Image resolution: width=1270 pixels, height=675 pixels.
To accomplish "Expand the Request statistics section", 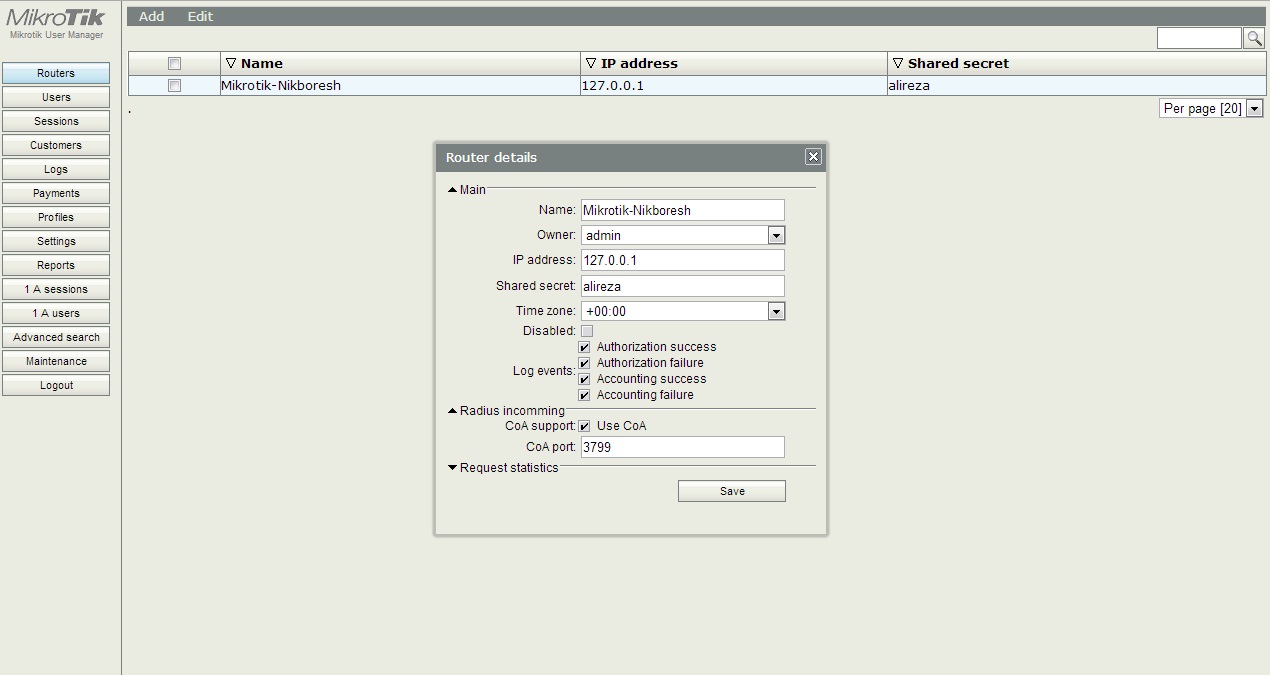I will click(x=453, y=468).
